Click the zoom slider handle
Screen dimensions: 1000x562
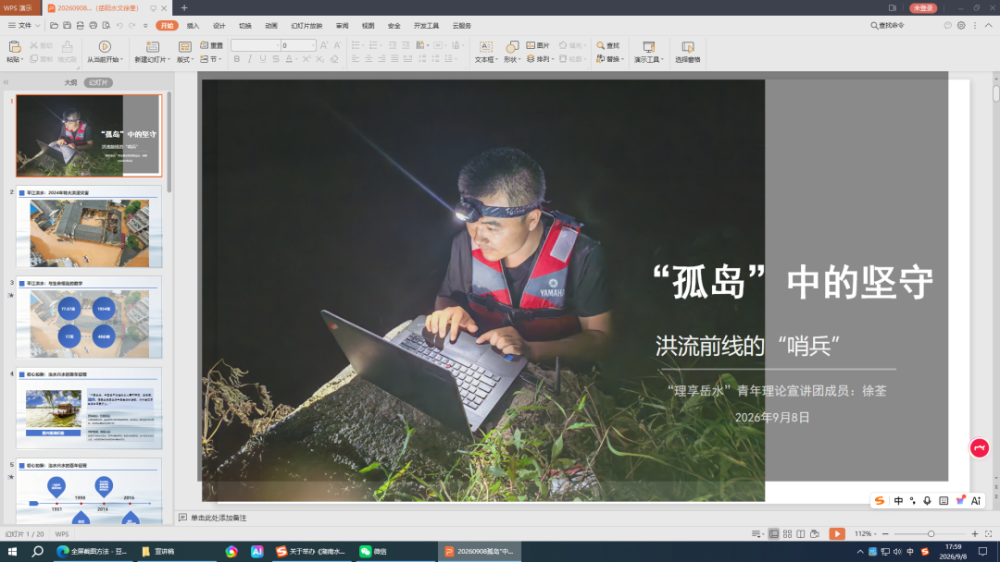(931, 534)
